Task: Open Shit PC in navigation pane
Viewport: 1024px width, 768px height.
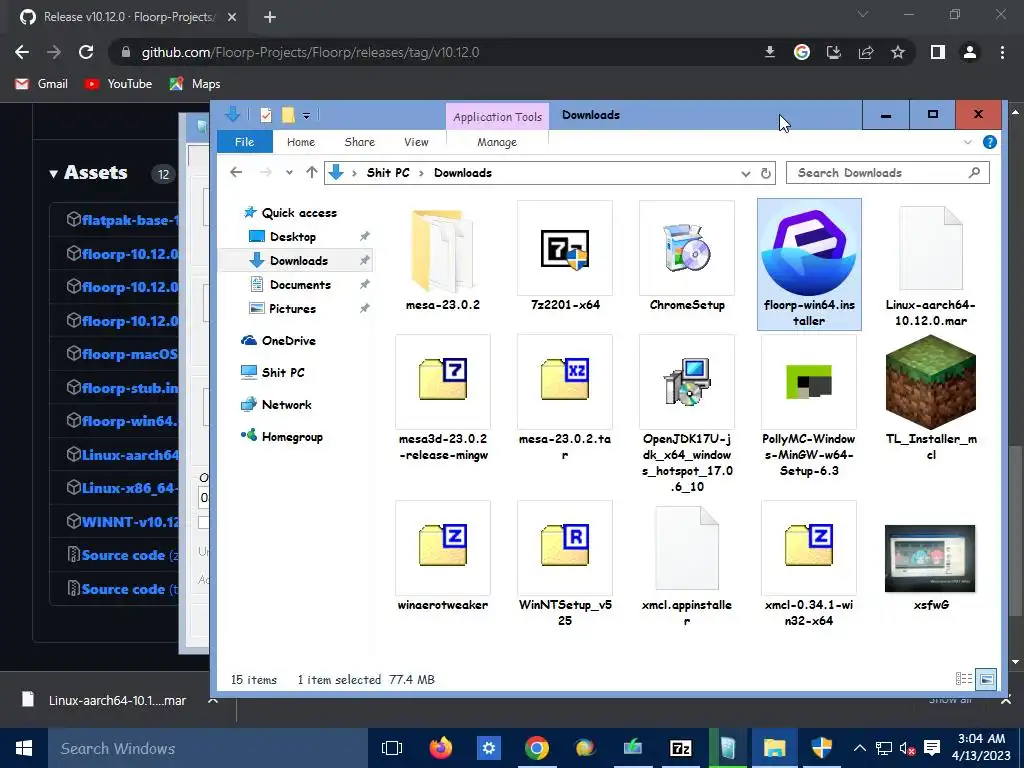Action: (272, 372)
